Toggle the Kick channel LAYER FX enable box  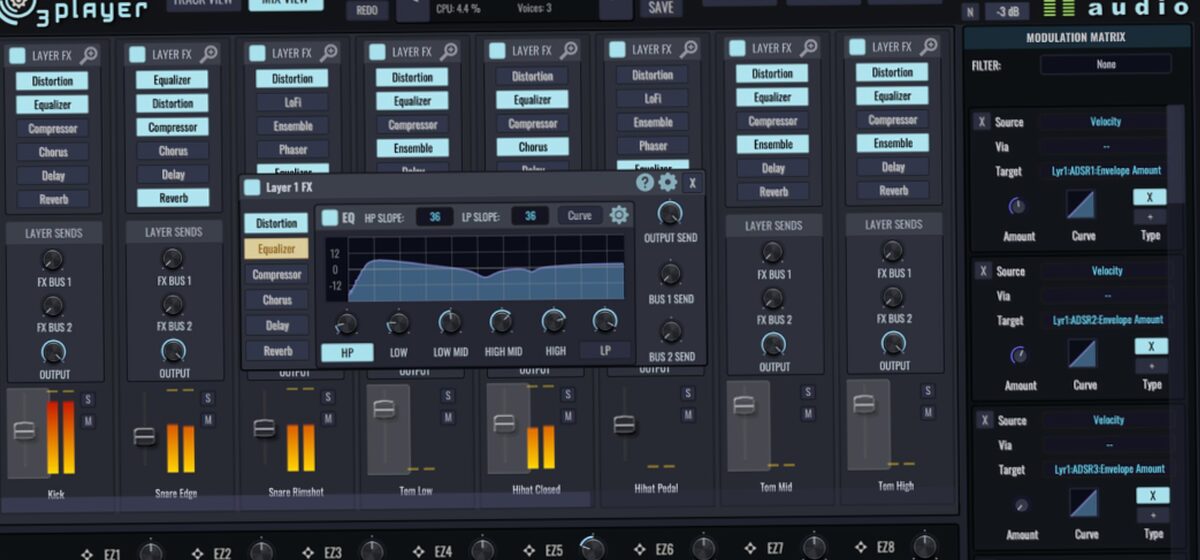[x=17, y=56]
